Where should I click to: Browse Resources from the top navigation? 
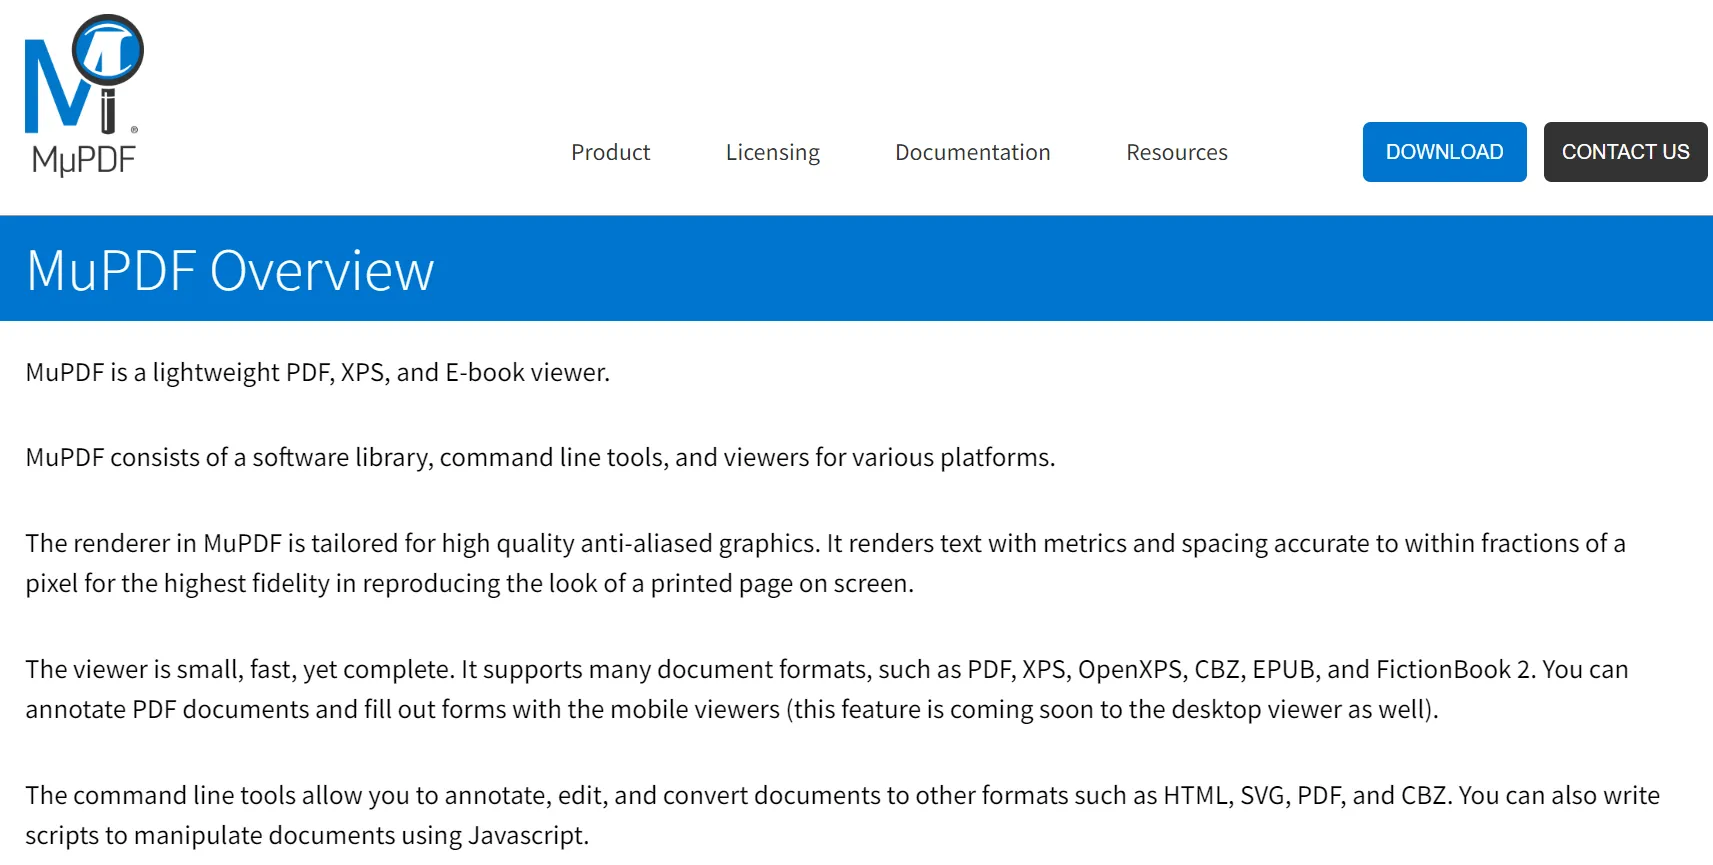(x=1176, y=152)
